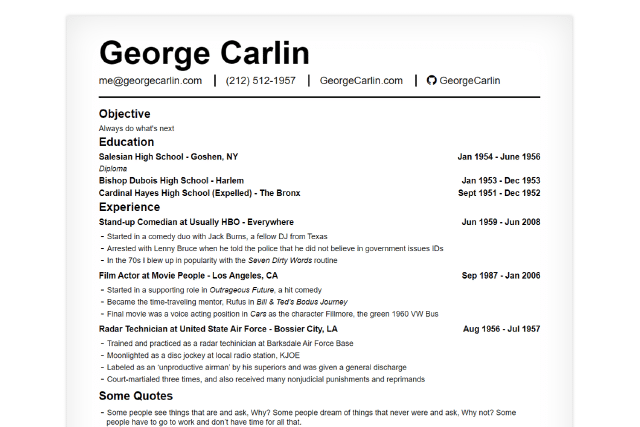The image size is (640, 427).
Task: Click the (212) 512-1957 phone number
Action: 260,81
